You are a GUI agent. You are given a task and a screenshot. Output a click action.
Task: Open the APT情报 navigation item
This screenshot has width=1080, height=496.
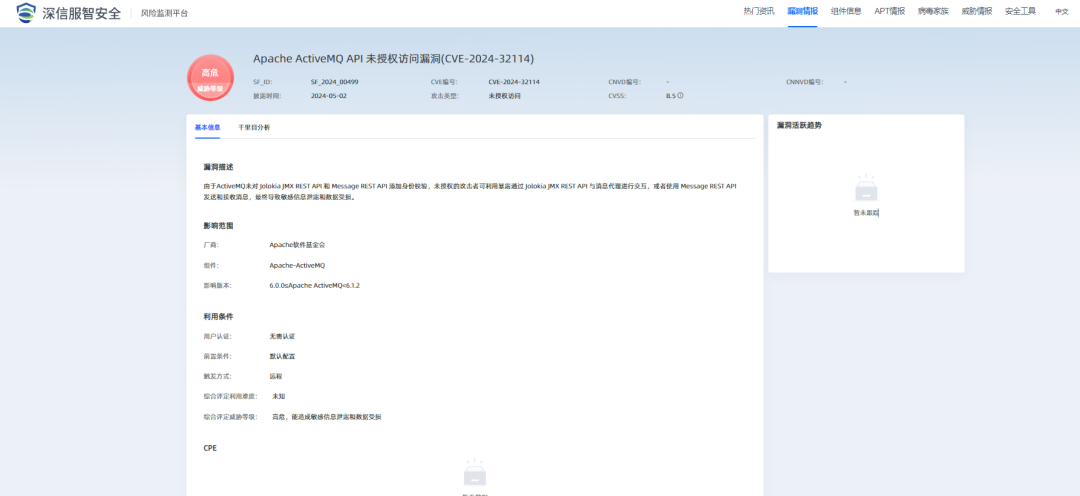coord(890,12)
